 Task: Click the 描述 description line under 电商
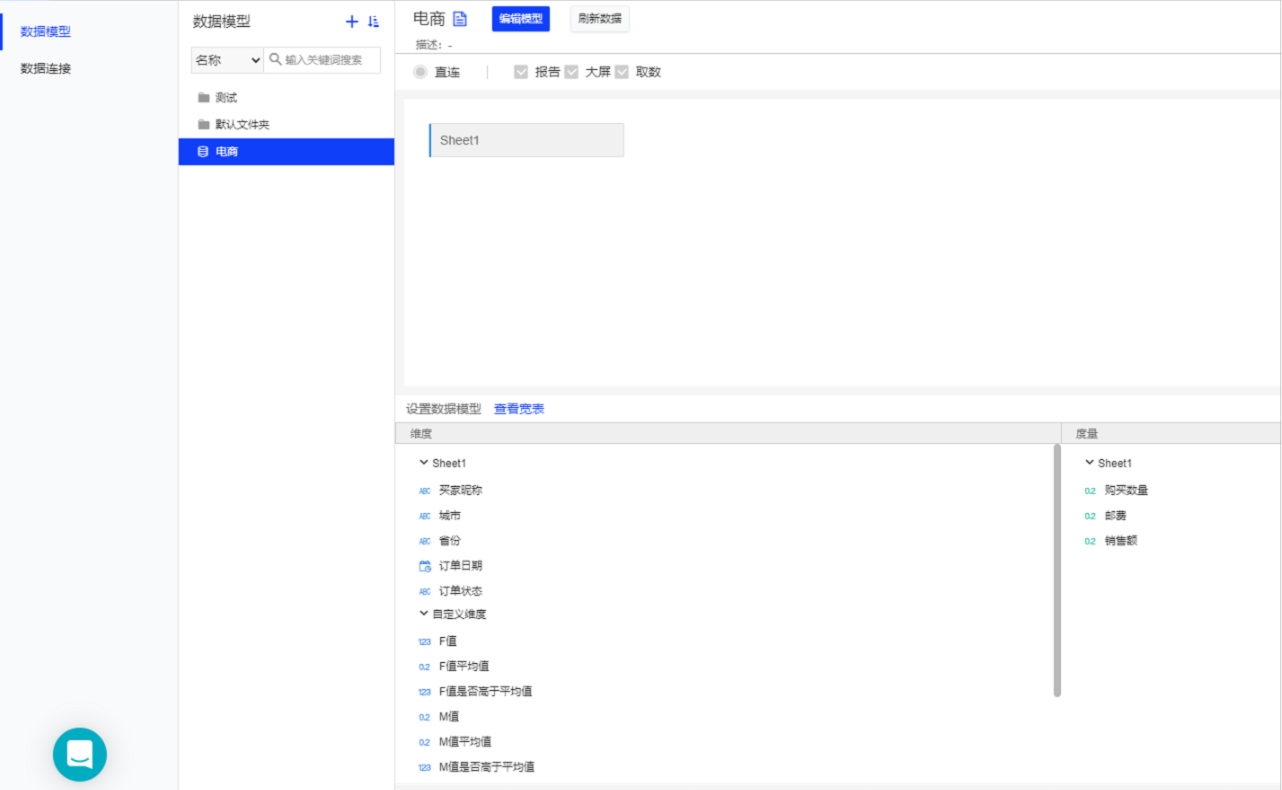(434, 45)
